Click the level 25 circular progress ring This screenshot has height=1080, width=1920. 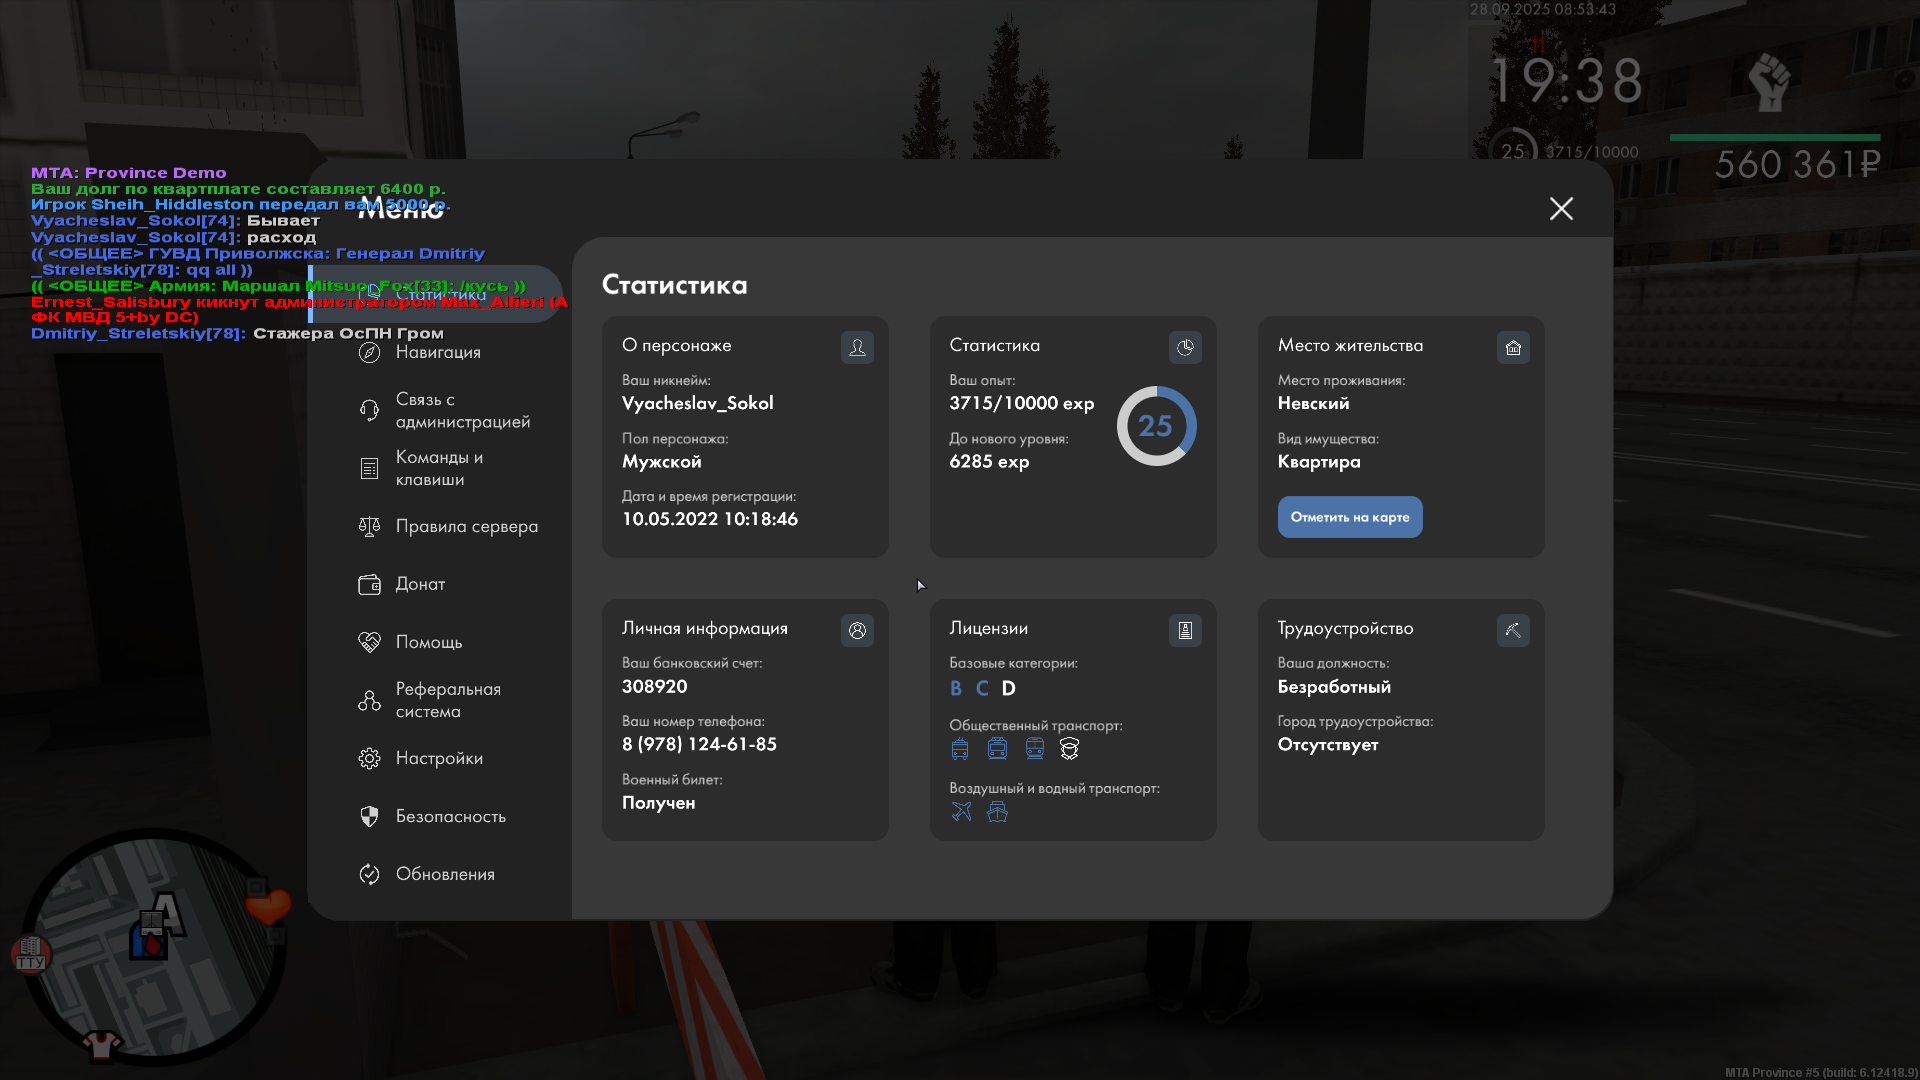coord(1156,427)
